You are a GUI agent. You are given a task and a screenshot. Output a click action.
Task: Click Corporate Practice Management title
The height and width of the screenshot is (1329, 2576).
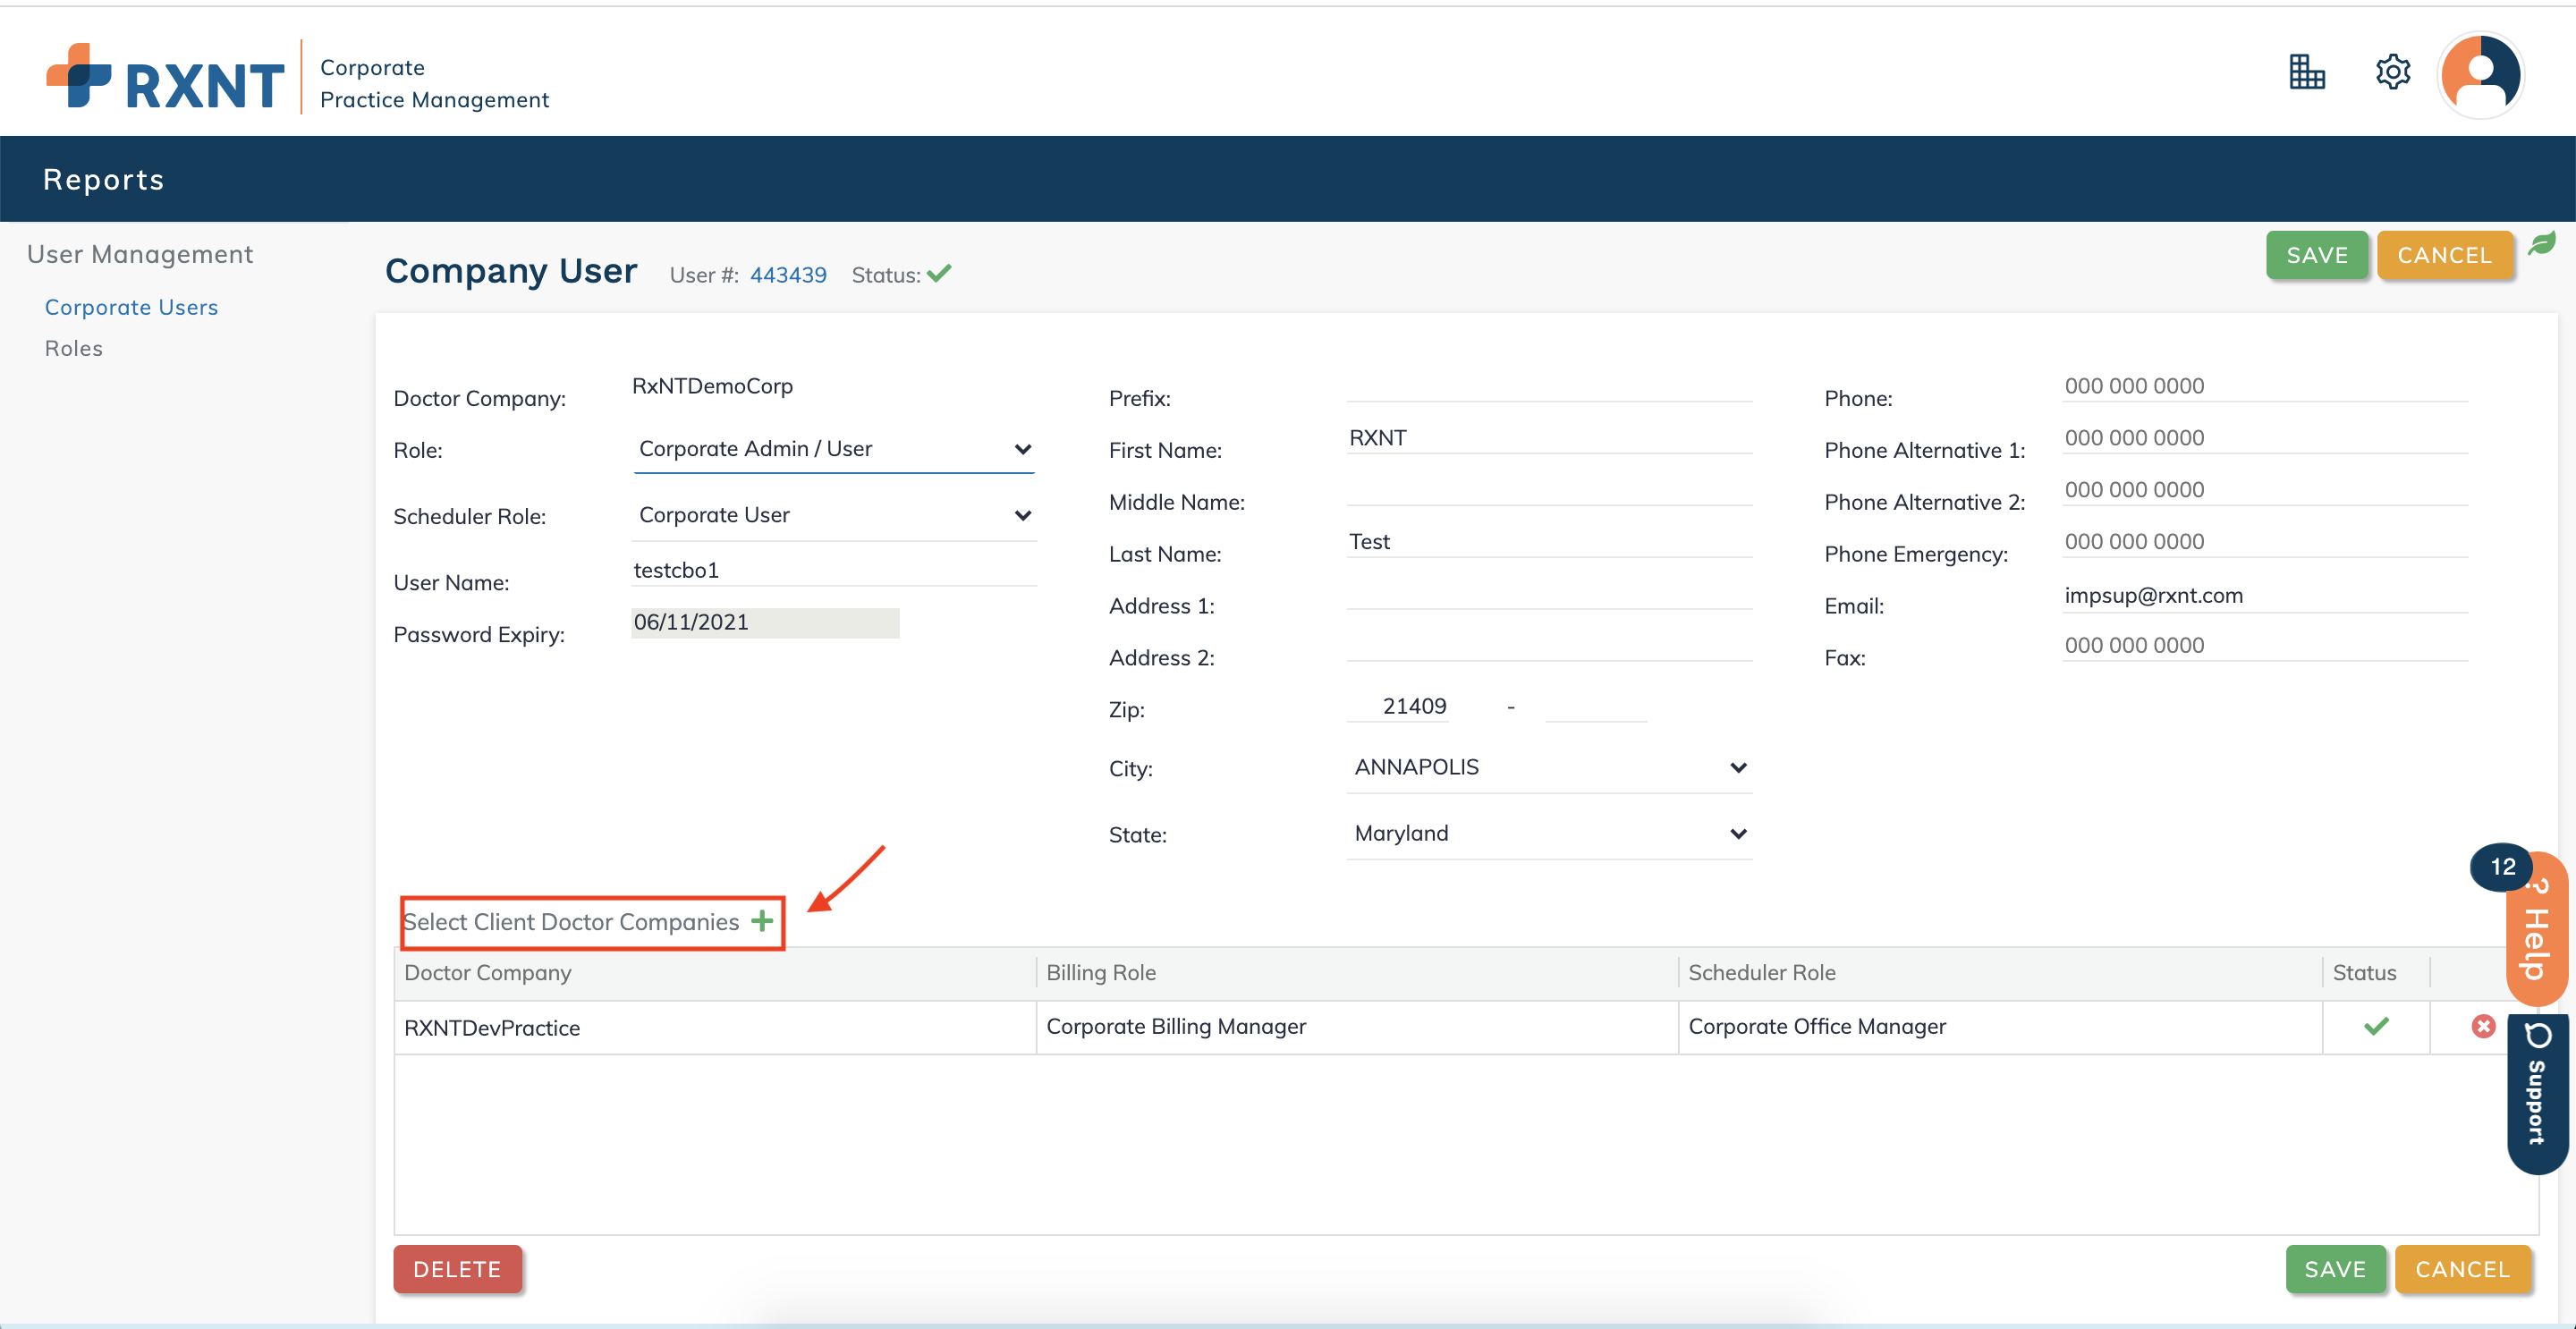coord(434,83)
